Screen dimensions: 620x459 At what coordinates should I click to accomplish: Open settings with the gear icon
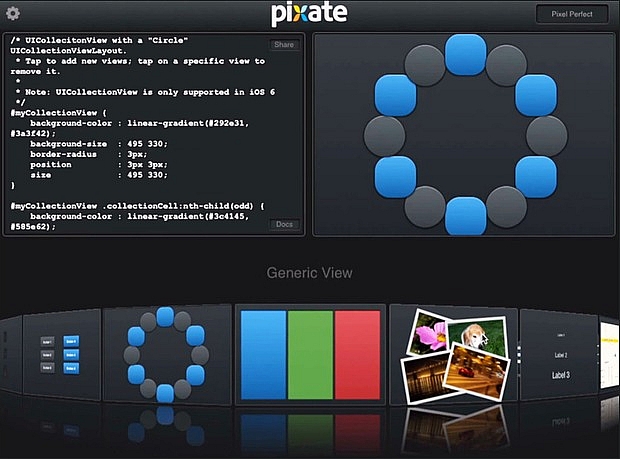point(13,13)
